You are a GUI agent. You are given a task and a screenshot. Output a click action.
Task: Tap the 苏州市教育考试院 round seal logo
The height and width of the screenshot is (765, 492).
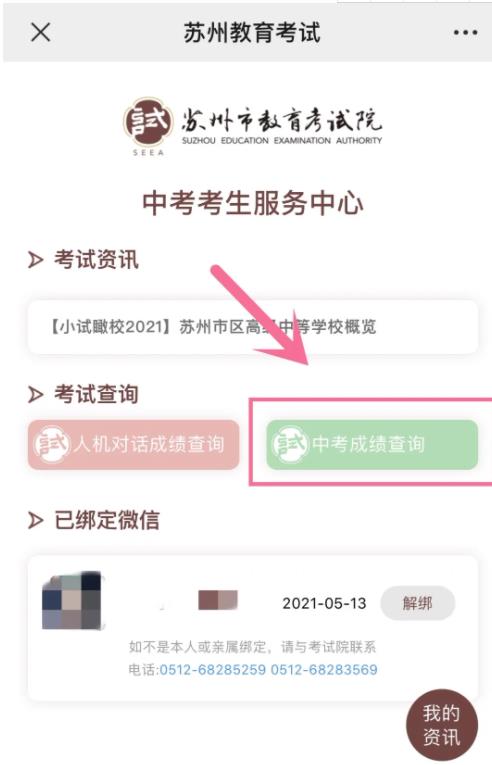[148, 122]
